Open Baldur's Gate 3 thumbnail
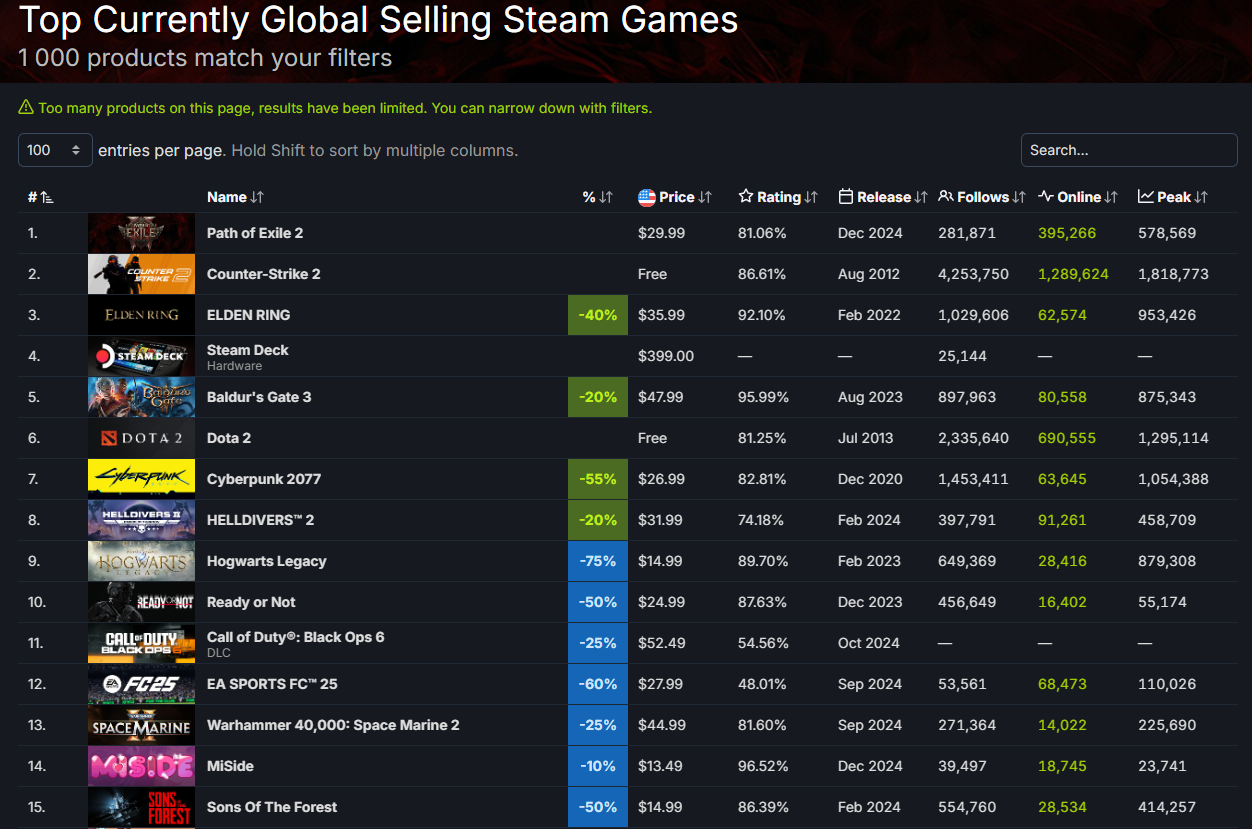The width and height of the screenshot is (1252, 829). click(x=141, y=397)
